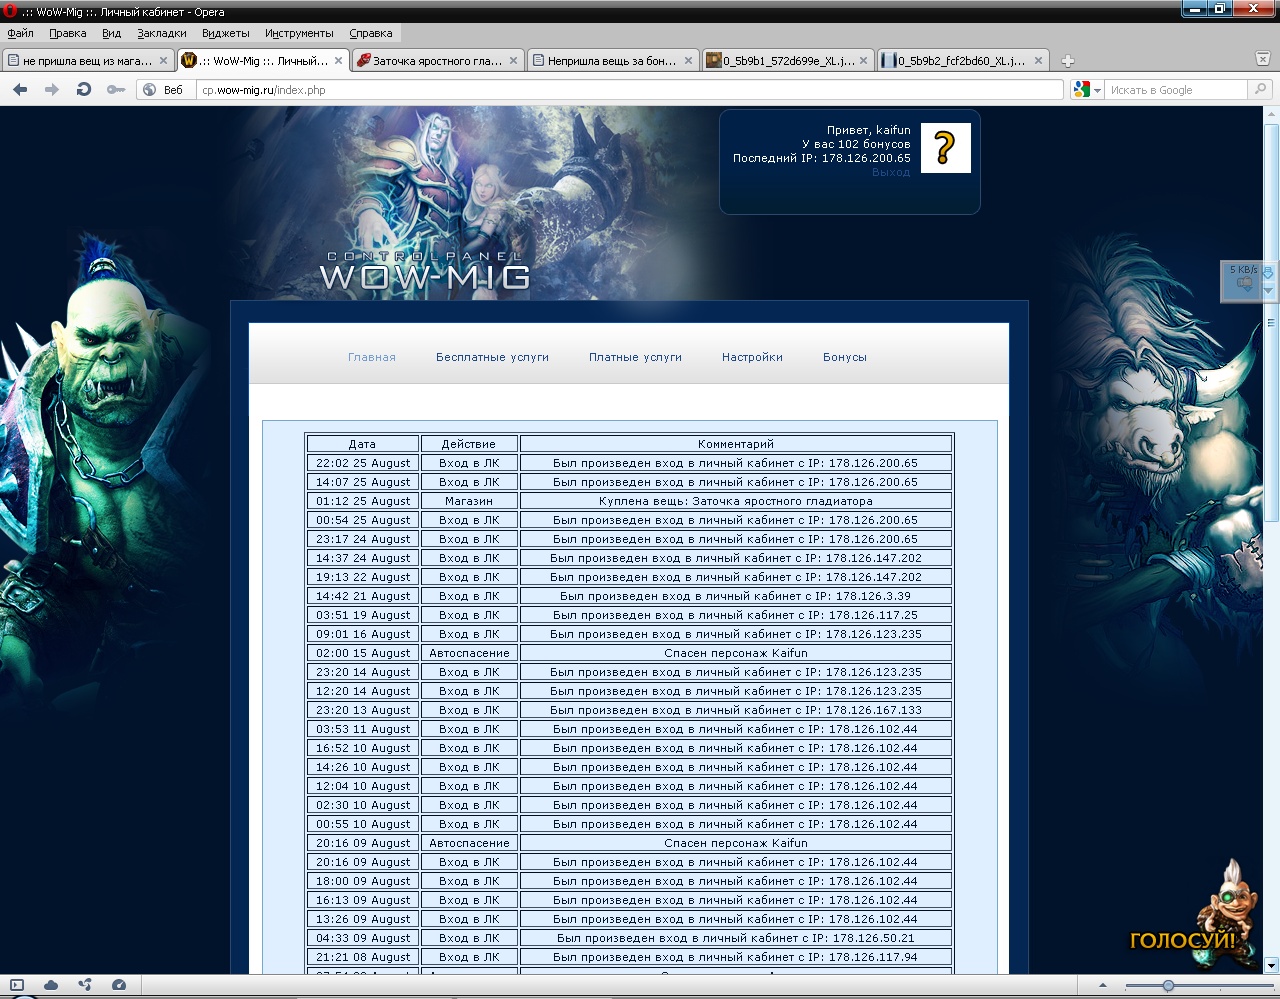Select 'Куплена вещь: Заточка яростного гладиатора' cell

click(736, 501)
